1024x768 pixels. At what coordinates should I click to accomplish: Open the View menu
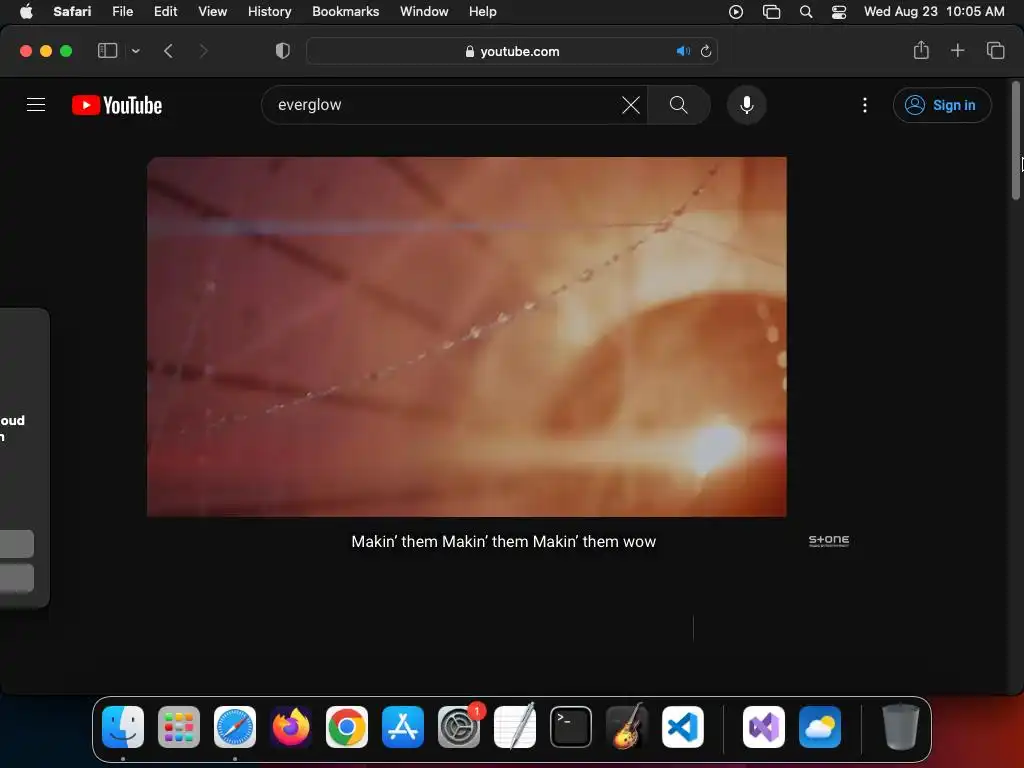pos(212,11)
